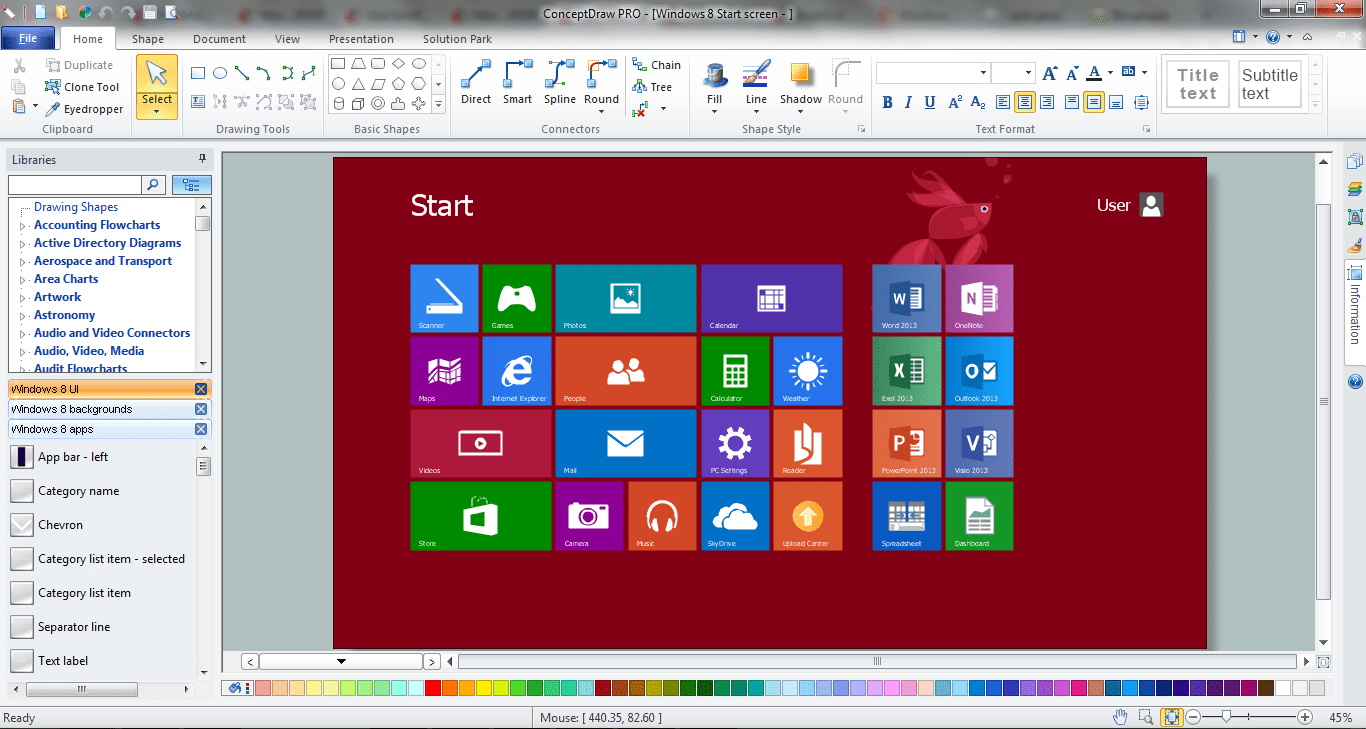Select the Rectangle drawing tool
1366x729 pixels.
[198, 74]
